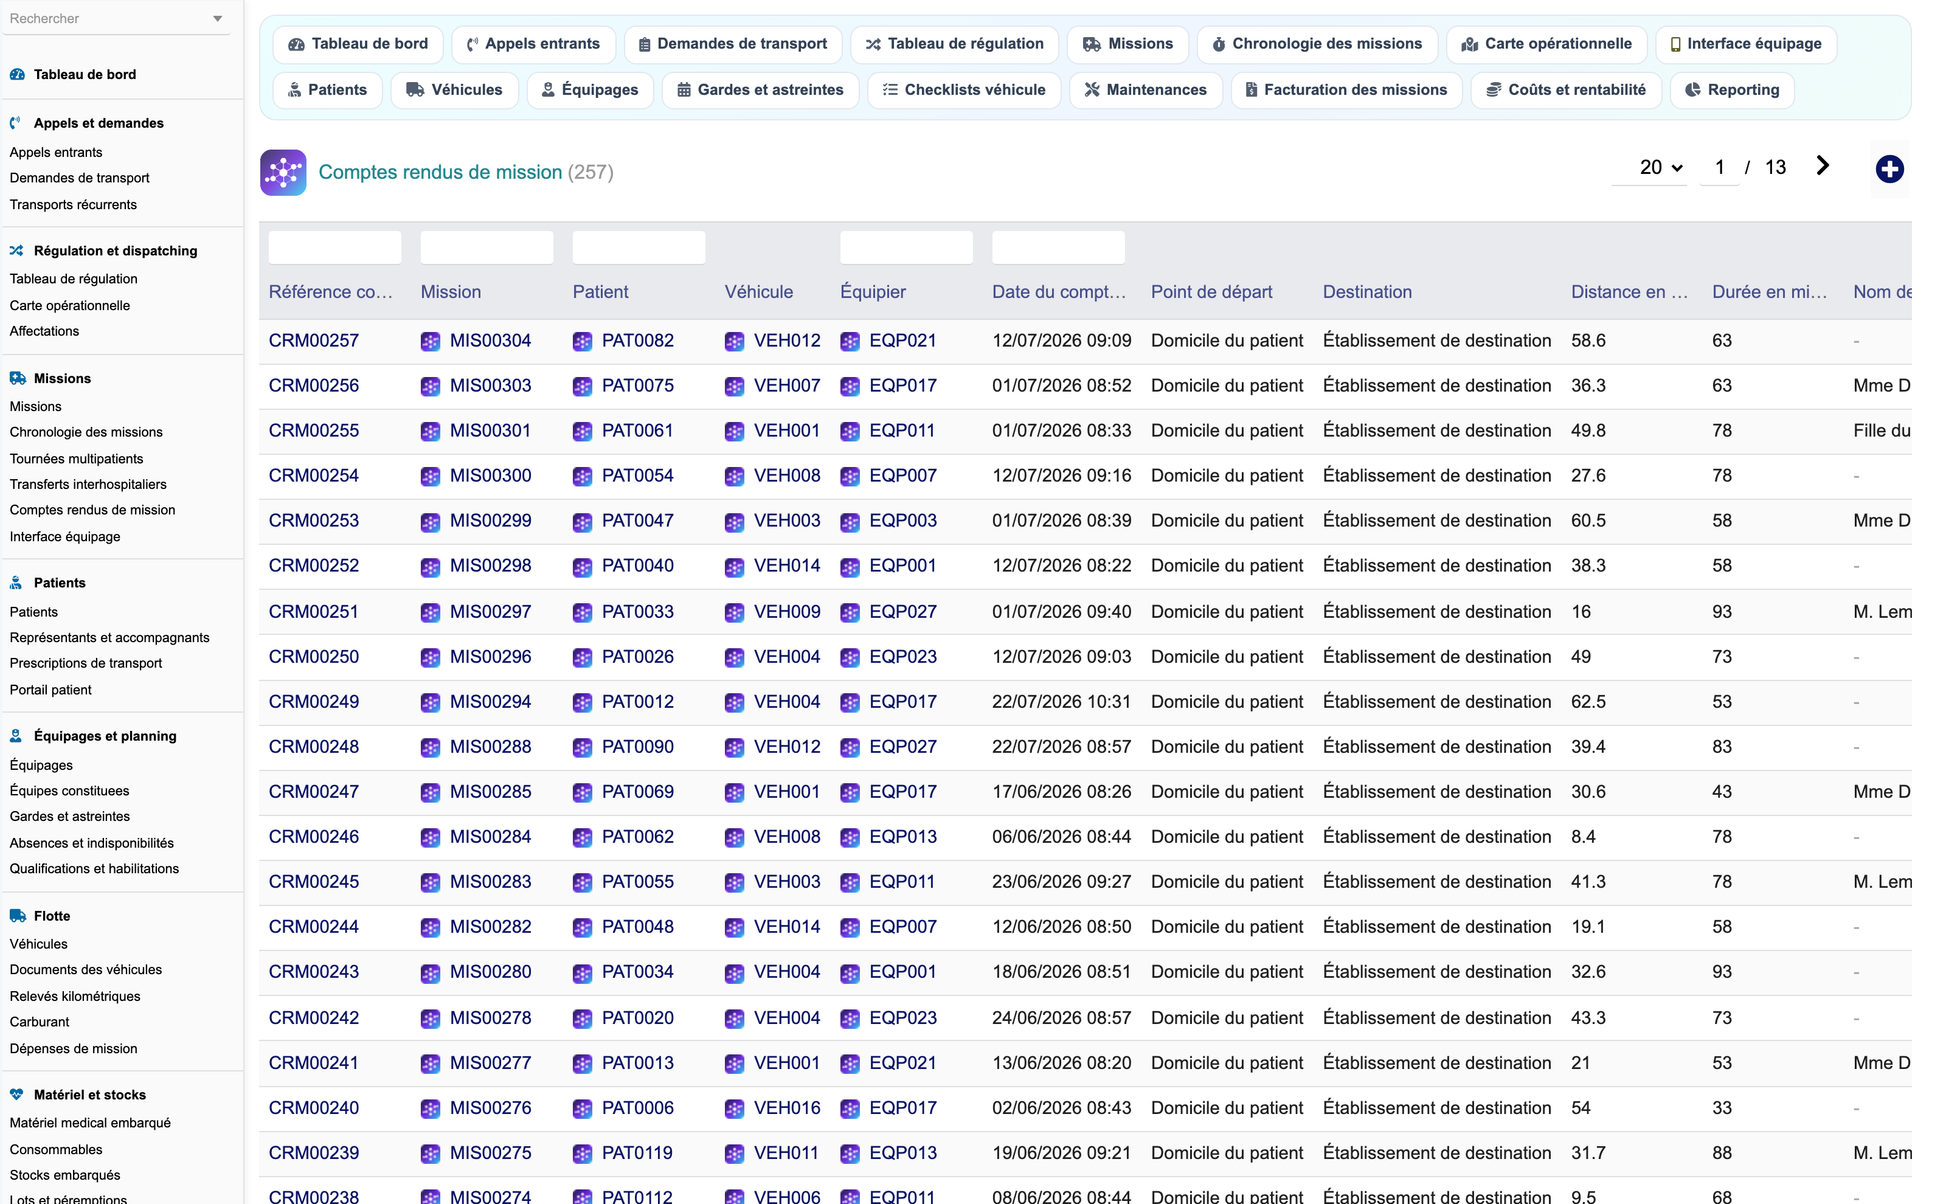Click the Flotte truck icon in sidebar
This screenshot has height=1204, width=1946.
(17, 916)
